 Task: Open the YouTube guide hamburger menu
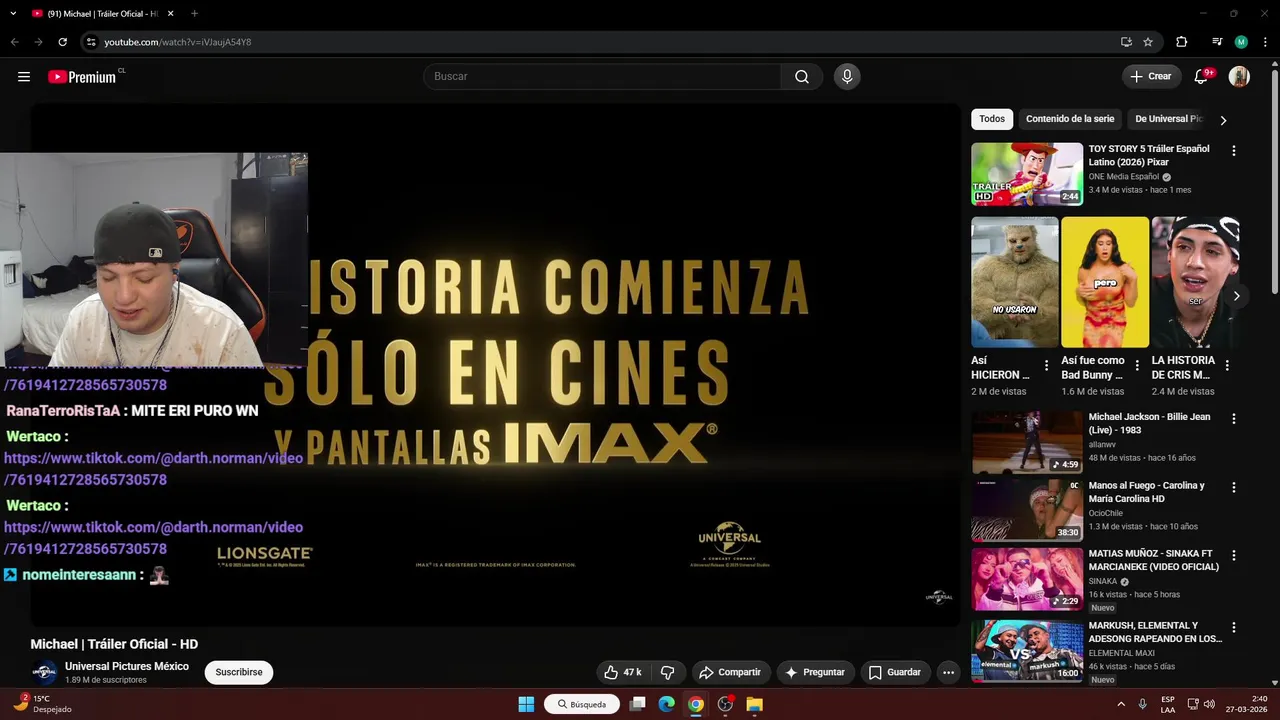click(24, 77)
